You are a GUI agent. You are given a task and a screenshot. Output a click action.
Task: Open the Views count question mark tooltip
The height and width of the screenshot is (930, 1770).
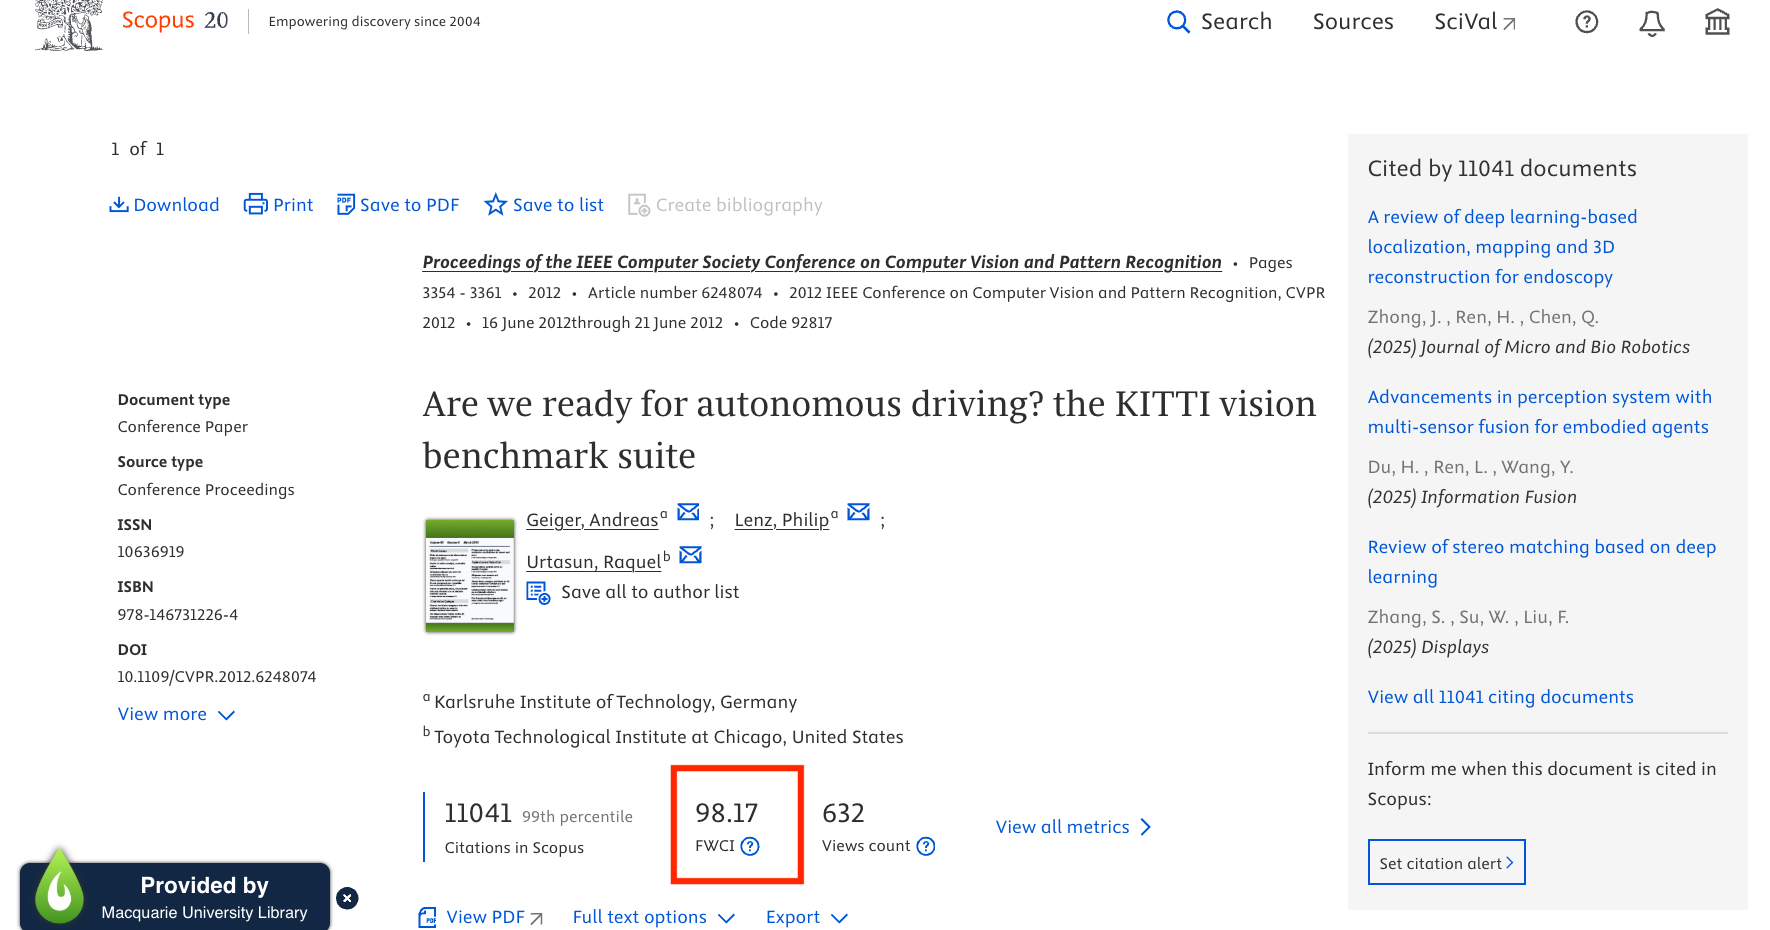point(926,846)
